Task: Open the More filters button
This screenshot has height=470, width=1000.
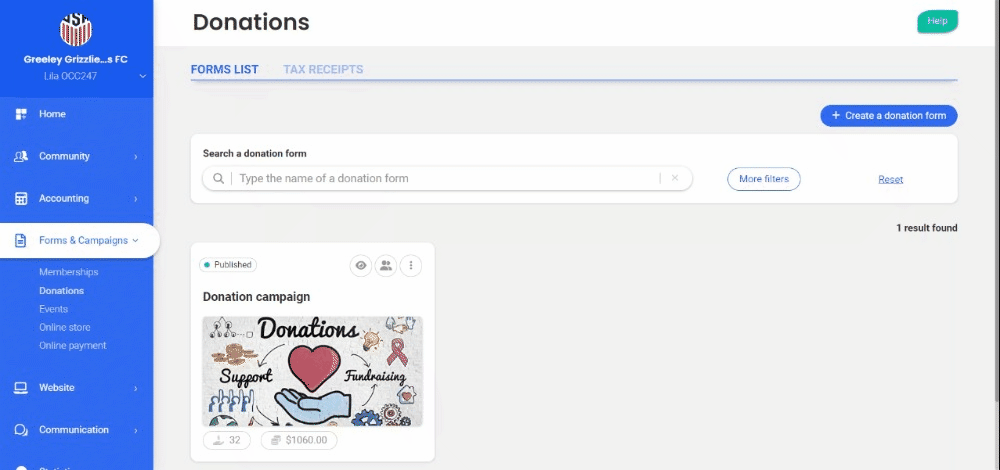Action: [x=764, y=179]
